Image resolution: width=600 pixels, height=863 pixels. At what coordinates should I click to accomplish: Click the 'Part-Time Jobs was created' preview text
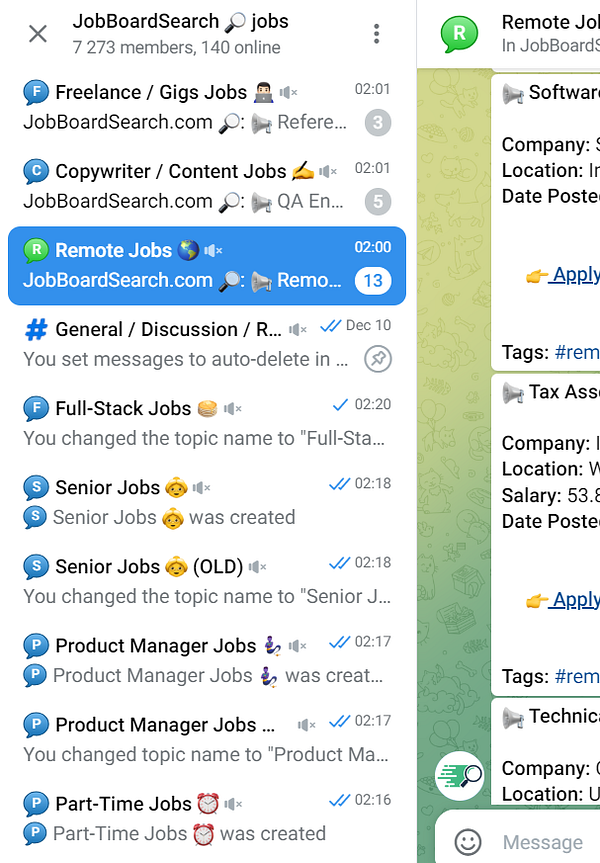[189, 834]
